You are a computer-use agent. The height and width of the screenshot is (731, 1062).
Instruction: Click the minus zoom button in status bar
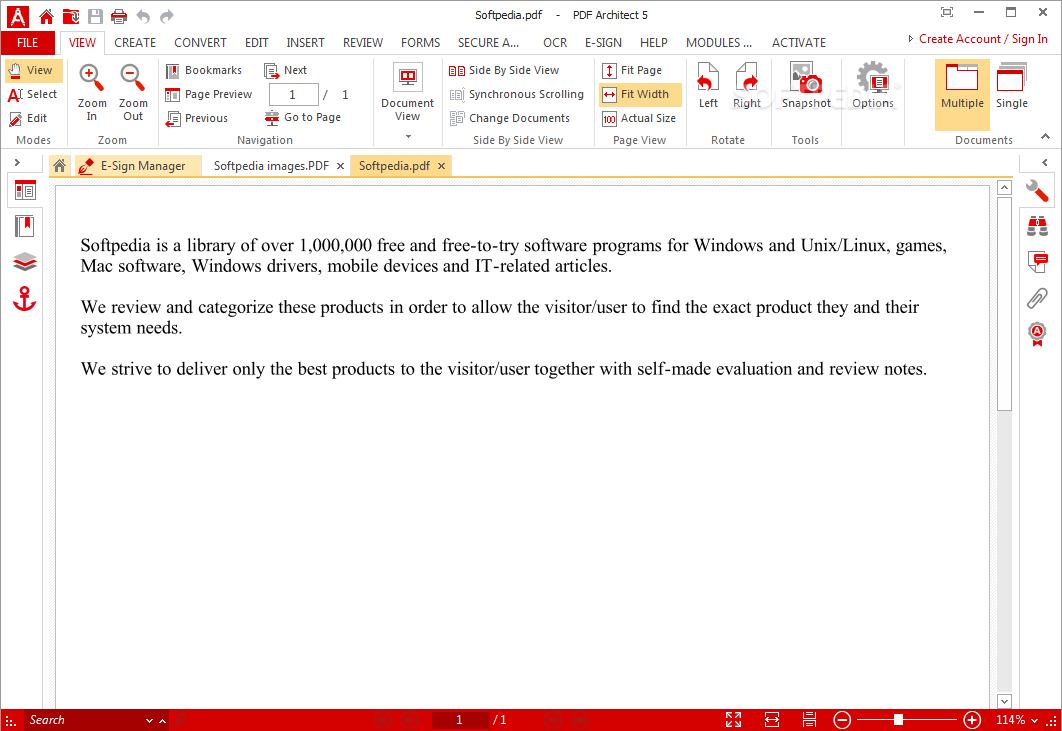coord(842,719)
